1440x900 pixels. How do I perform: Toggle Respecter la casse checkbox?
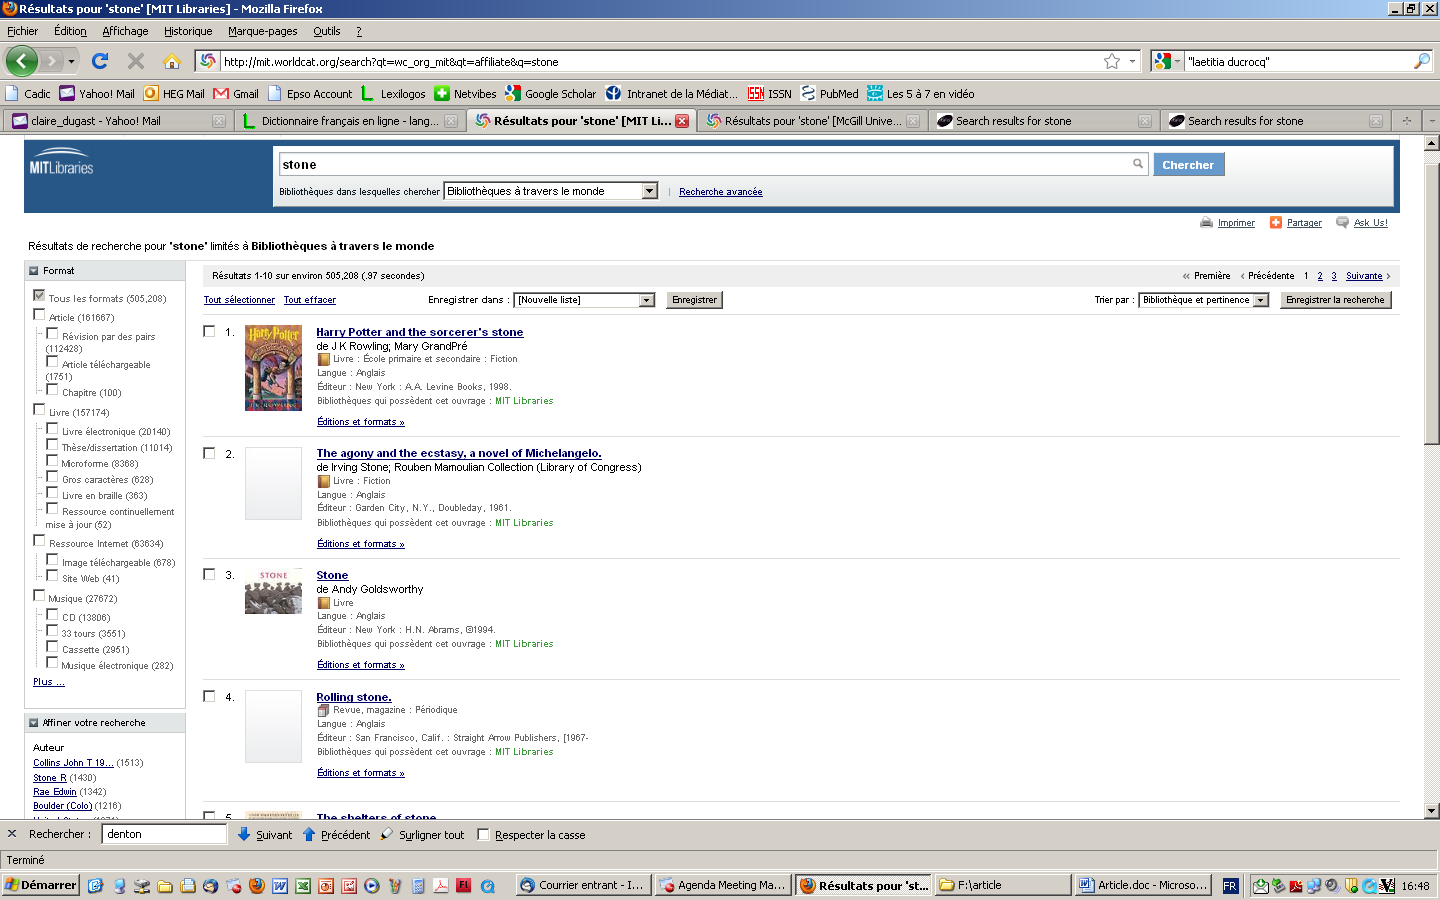pos(484,835)
